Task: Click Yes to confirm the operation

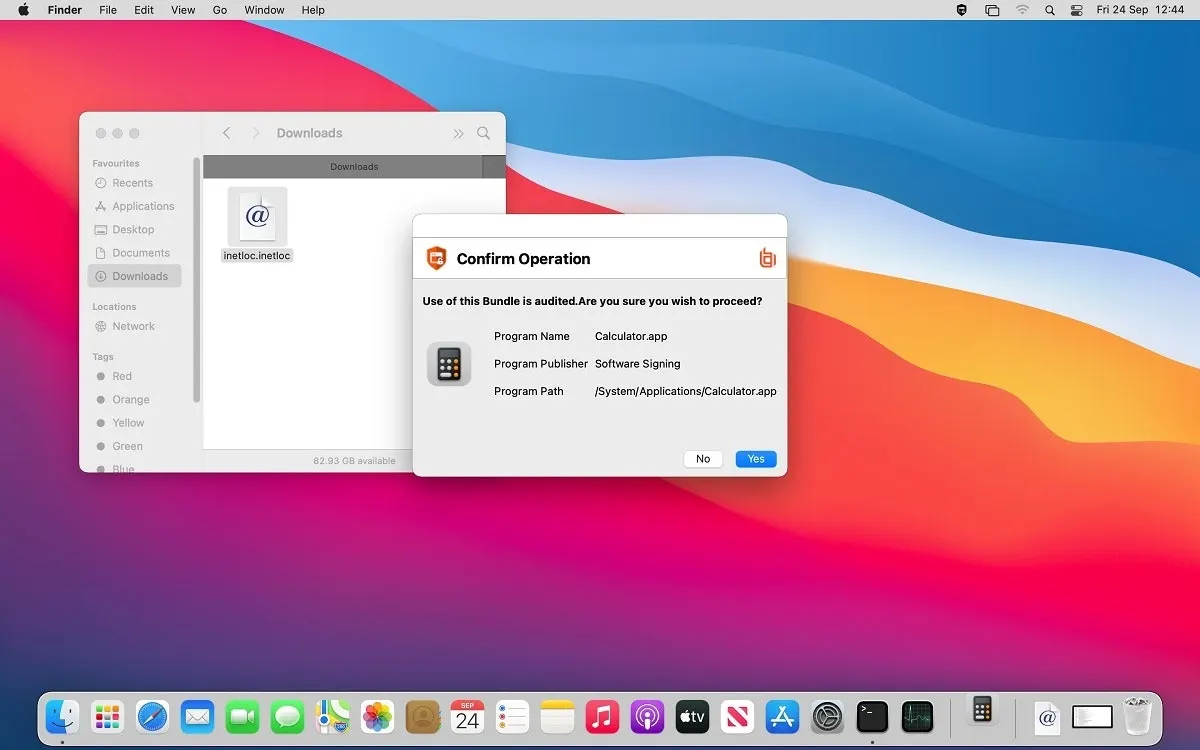Action: tap(756, 459)
